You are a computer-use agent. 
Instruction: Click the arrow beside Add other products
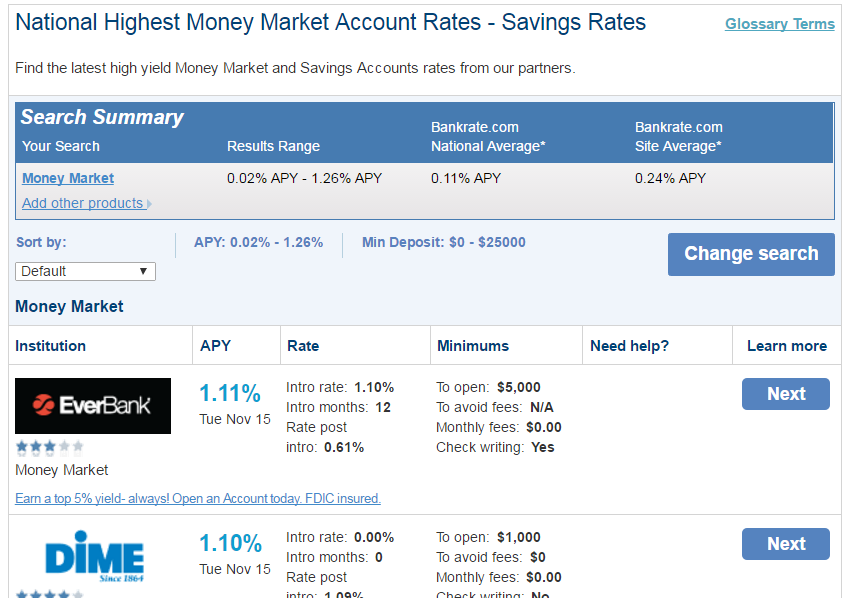149,204
